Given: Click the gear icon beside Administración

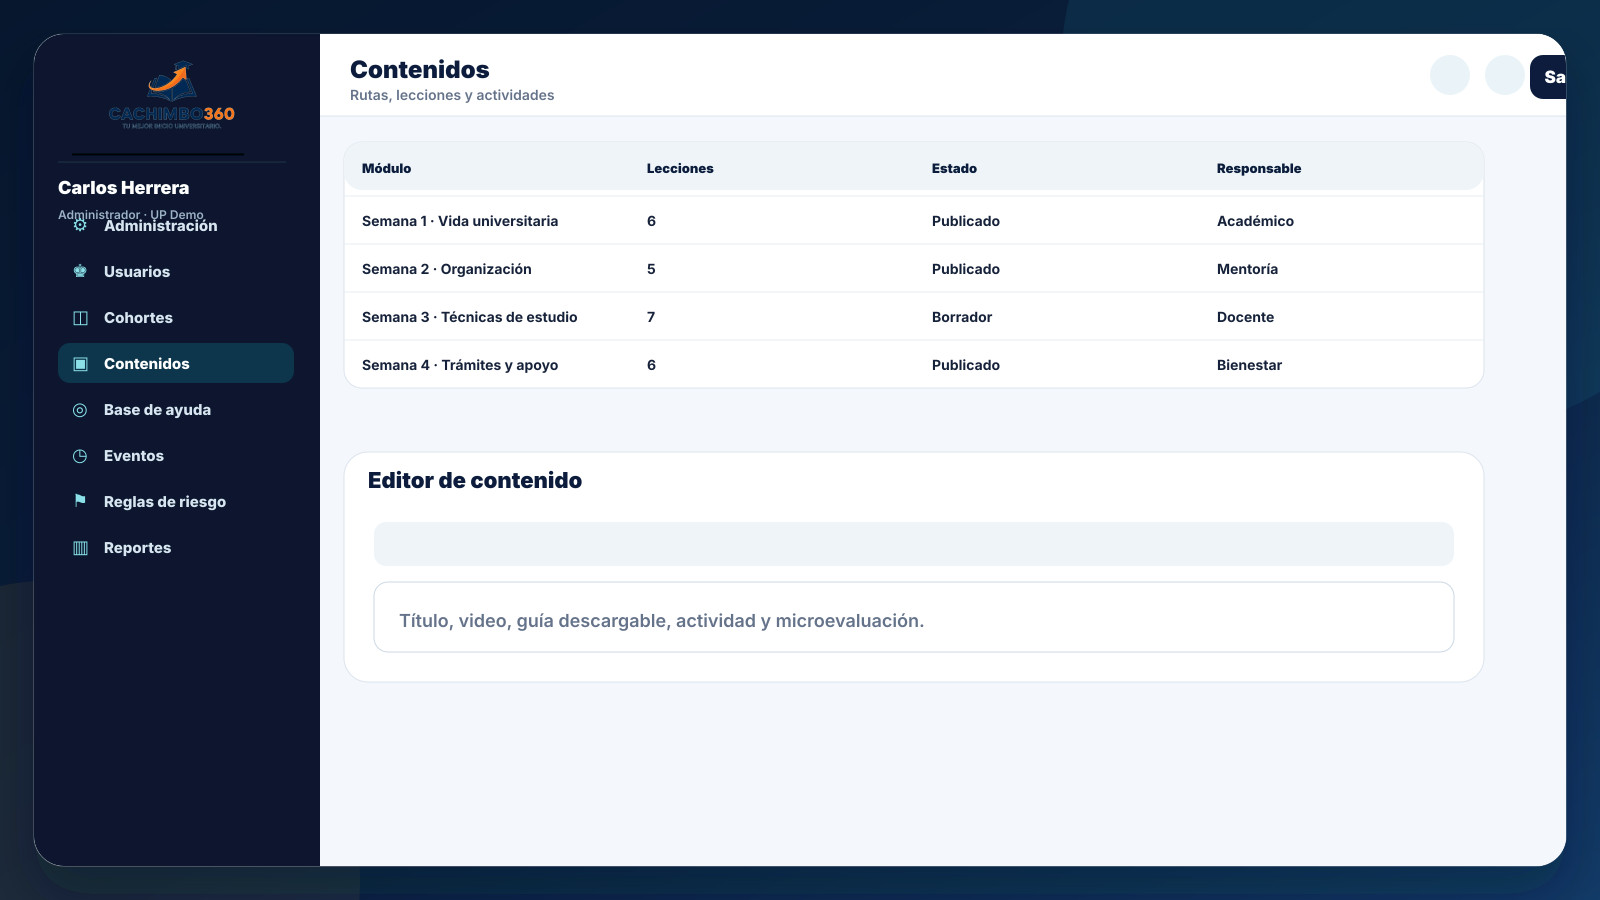Looking at the screenshot, I should point(80,225).
